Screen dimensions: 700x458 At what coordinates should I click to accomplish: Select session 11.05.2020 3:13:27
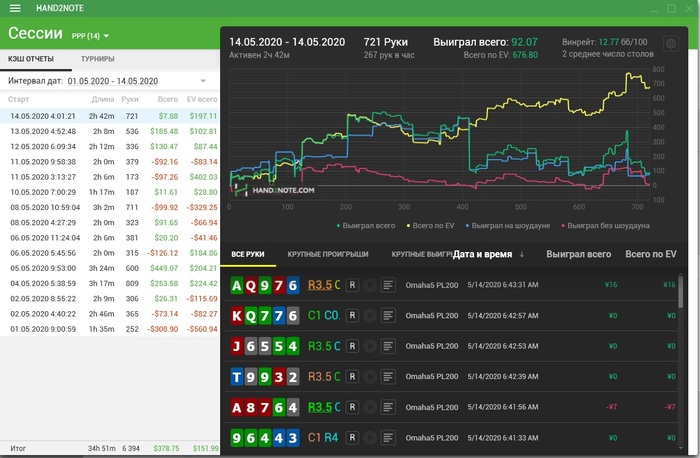(x=109, y=177)
